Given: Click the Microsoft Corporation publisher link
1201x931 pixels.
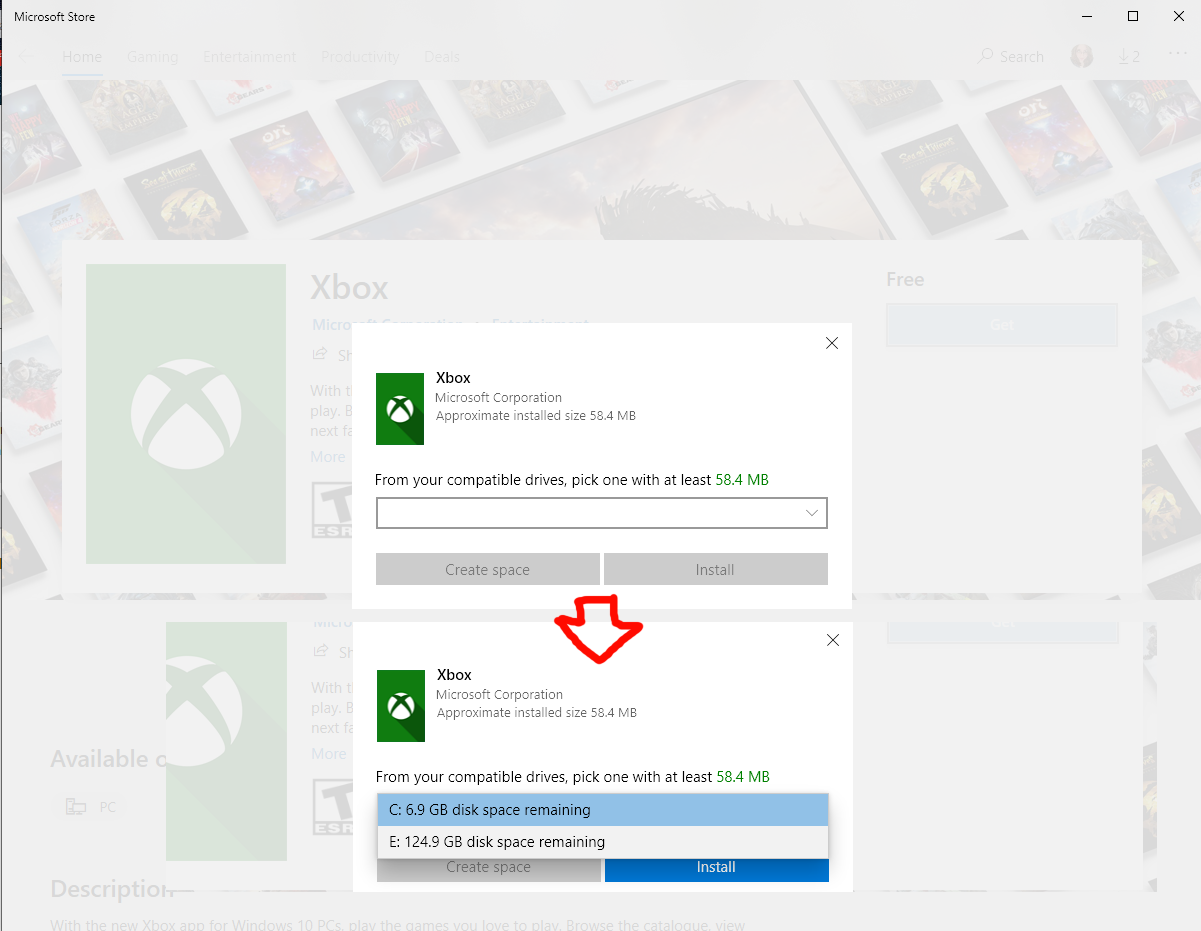Looking at the screenshot, I should coord(388,325).
